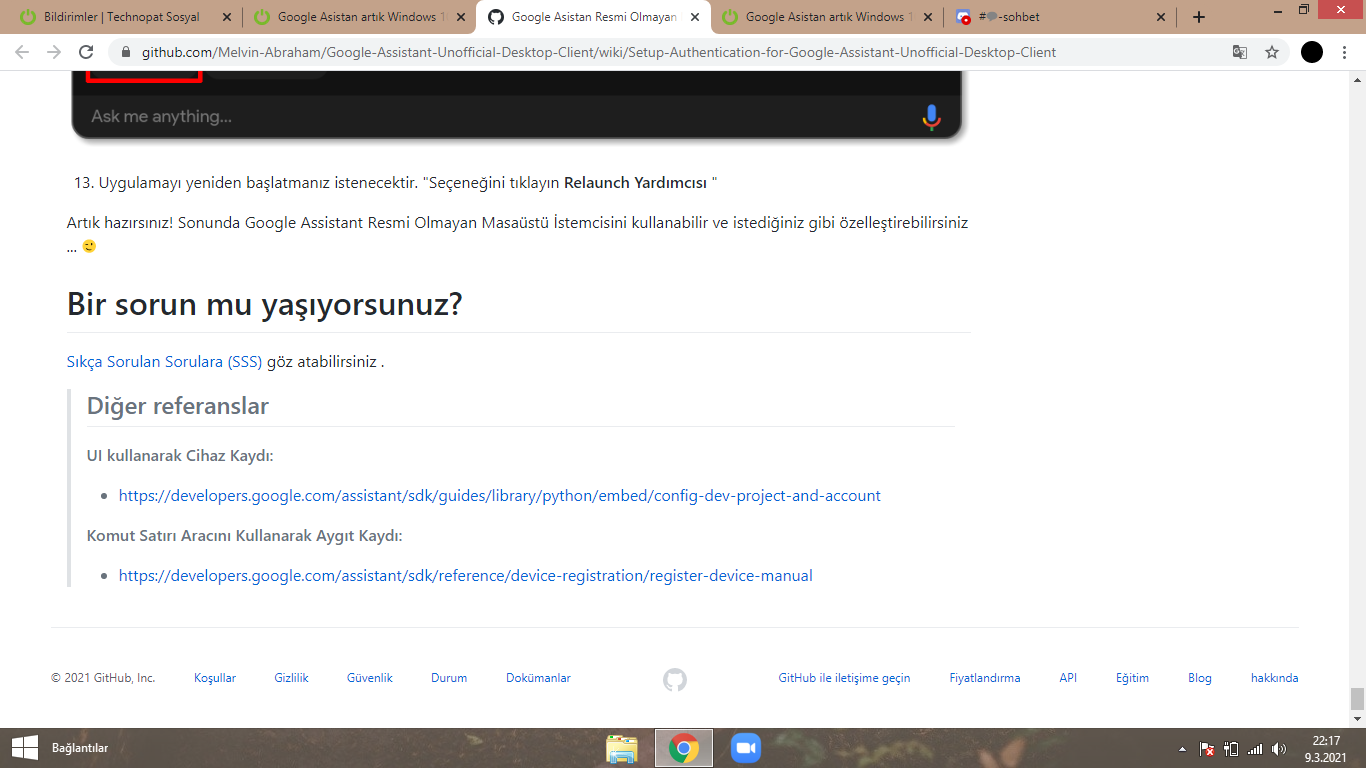Go back to the previous page
The width and height of the screenshot is (1366, 768).
[24, 52]
